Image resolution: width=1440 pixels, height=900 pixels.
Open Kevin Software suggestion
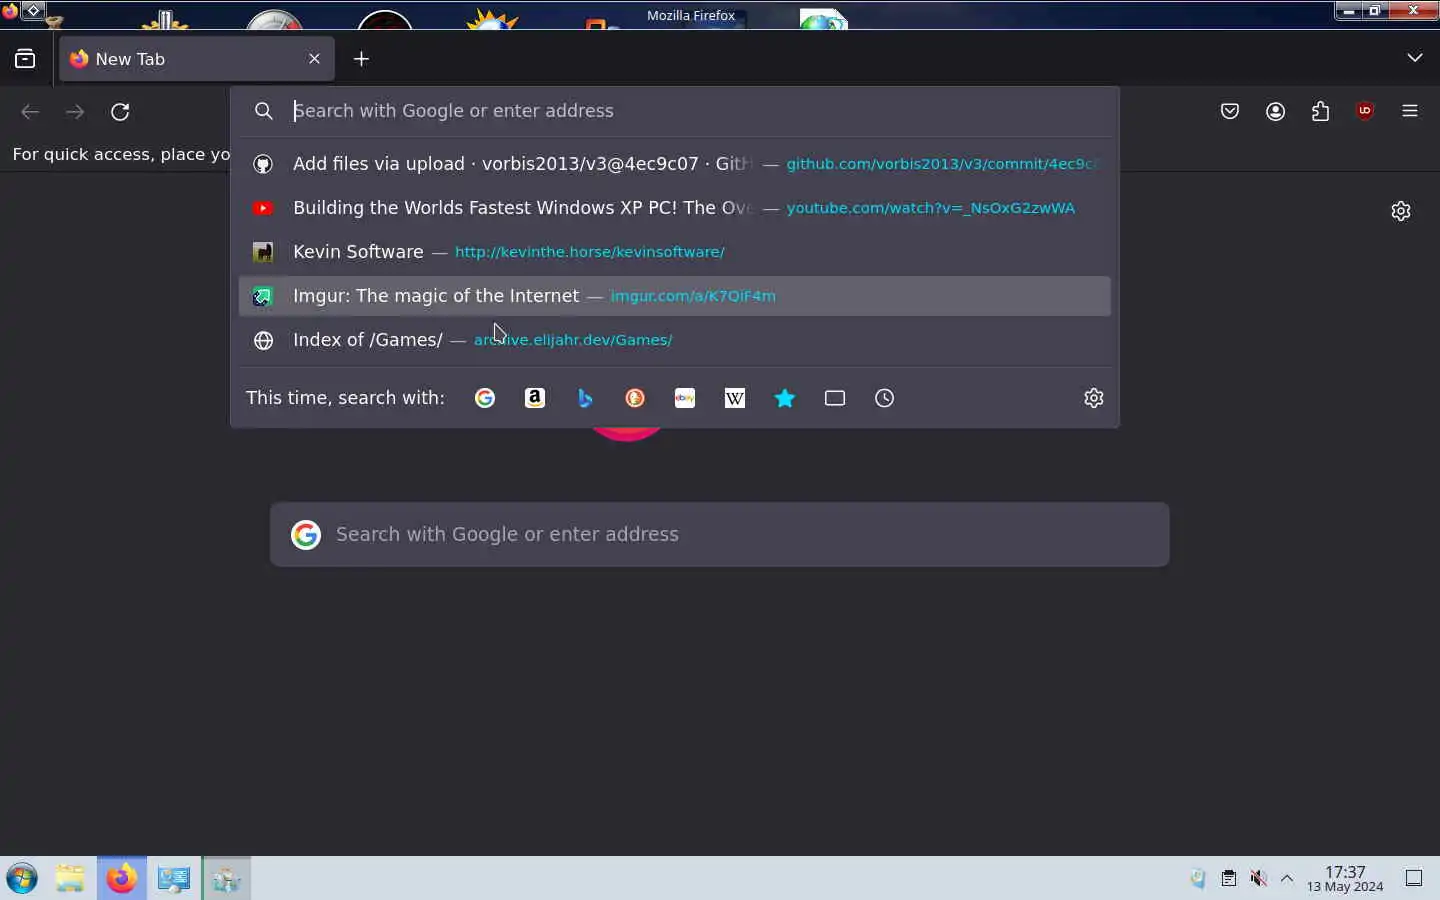[x=675, y=252]
